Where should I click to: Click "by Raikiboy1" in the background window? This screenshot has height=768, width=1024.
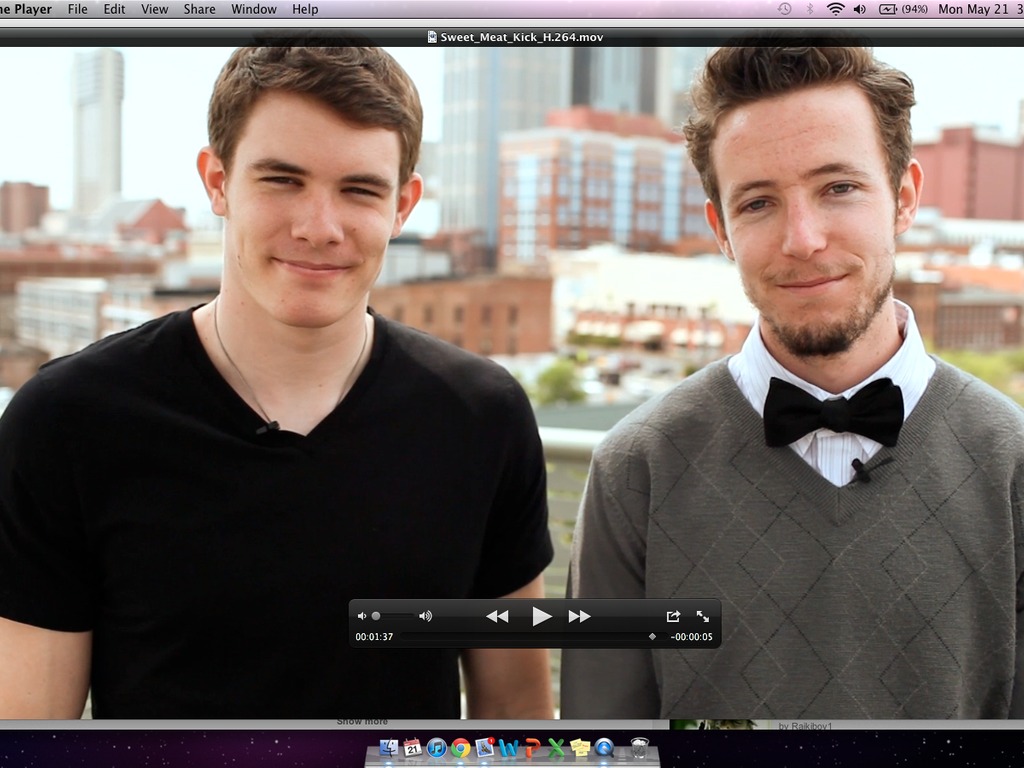tap(805, 726)
